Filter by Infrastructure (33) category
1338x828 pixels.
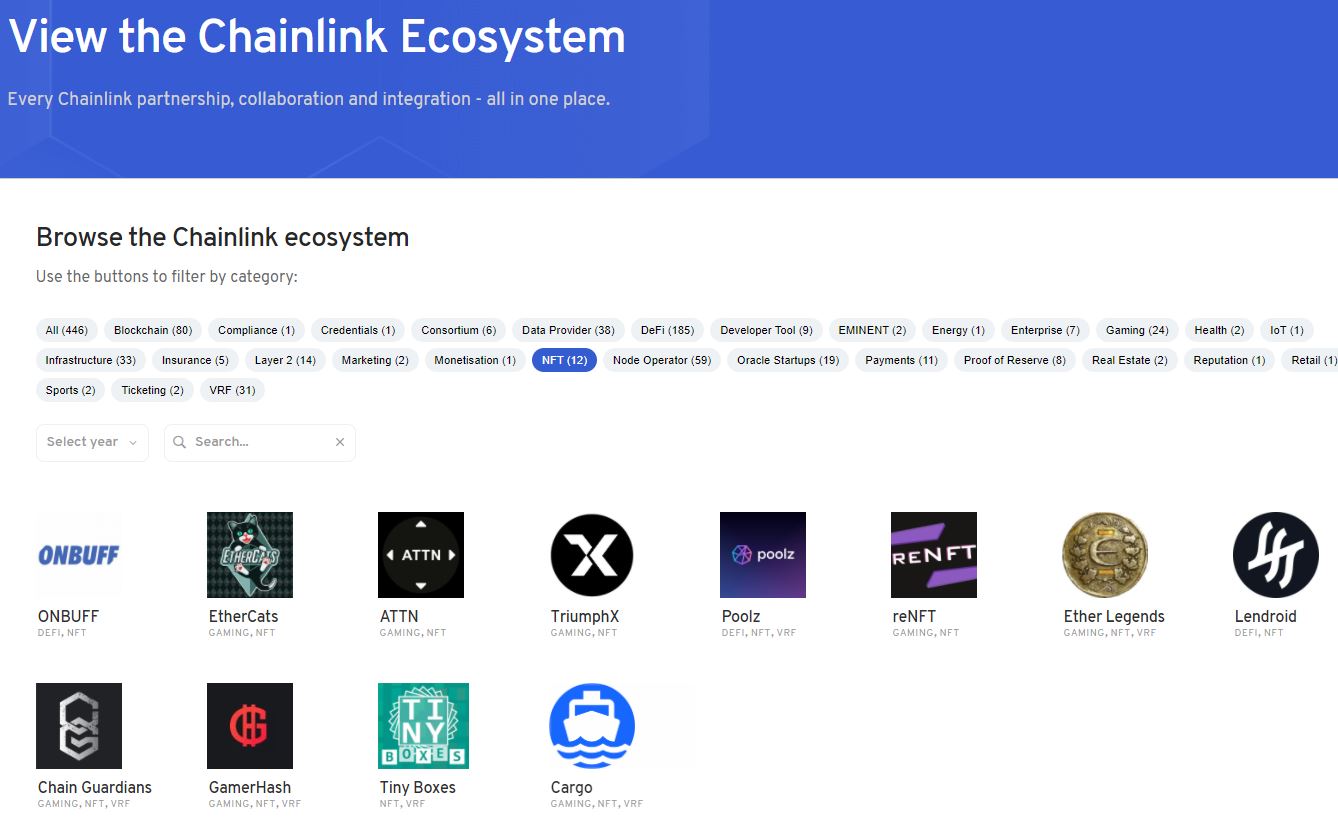[x=91, y=360]
